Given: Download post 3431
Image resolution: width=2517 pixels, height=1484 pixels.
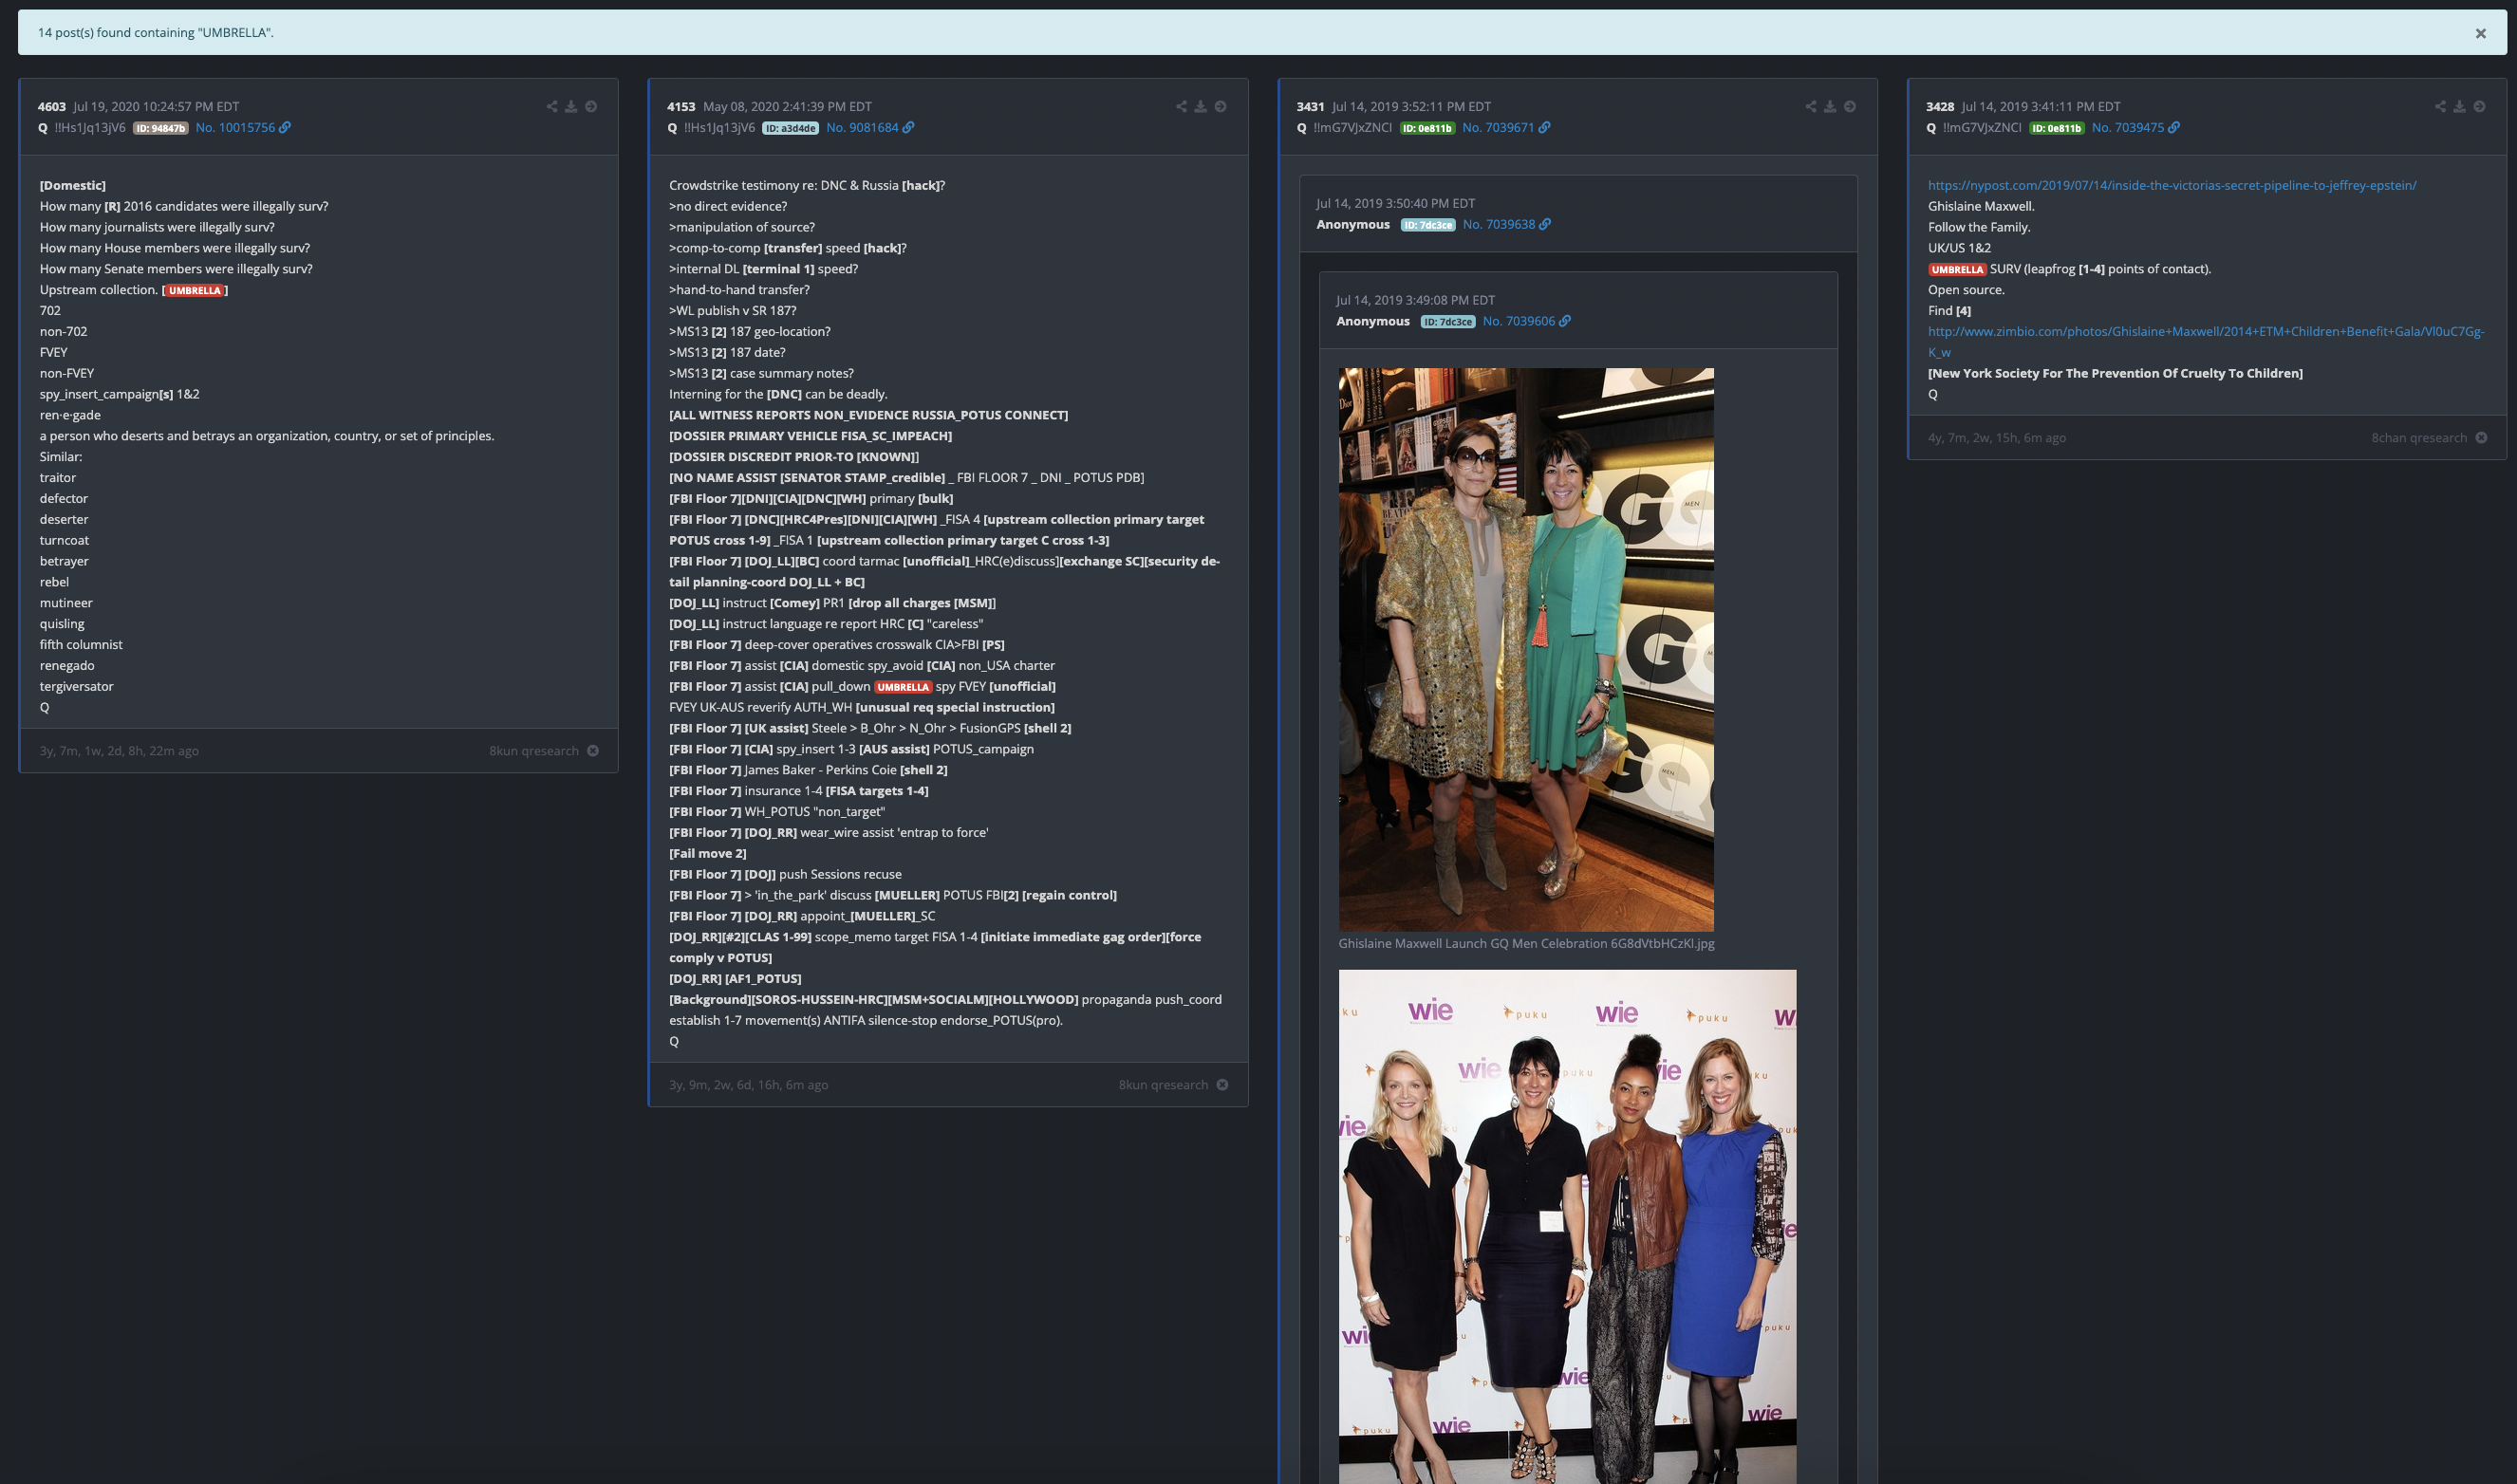Looking at the screenshot, I should pyautogui.click(x=1830, y=106).
